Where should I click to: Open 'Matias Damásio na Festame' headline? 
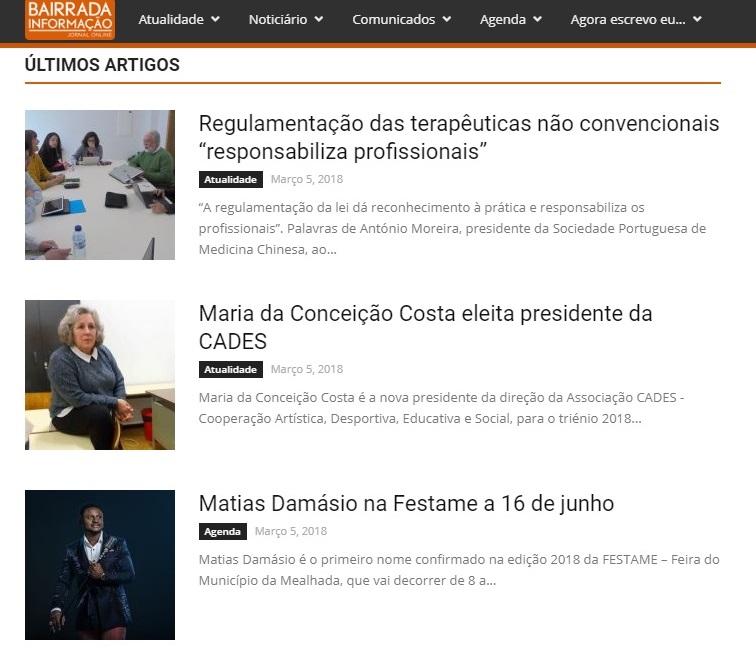[406, 503]
